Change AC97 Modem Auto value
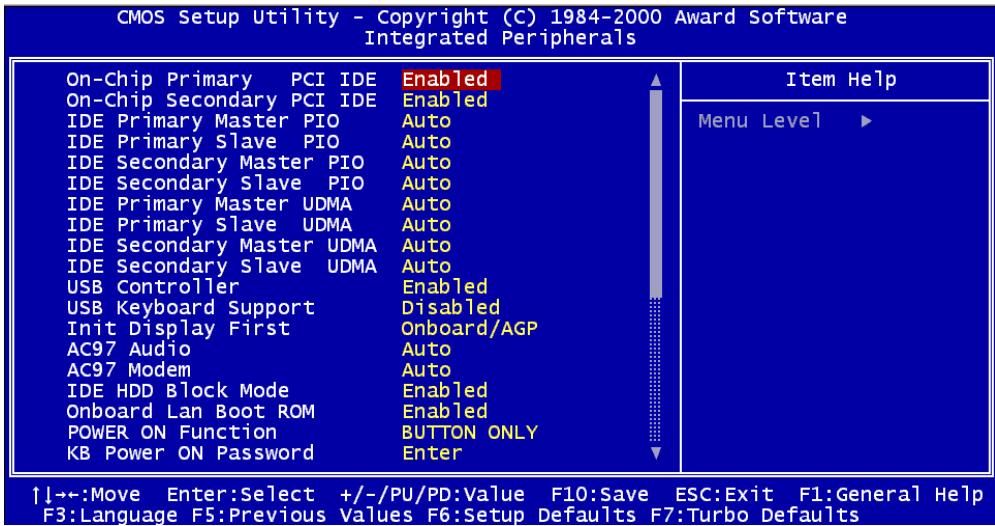Screen dimensions: 995x526 pos(426,370)
